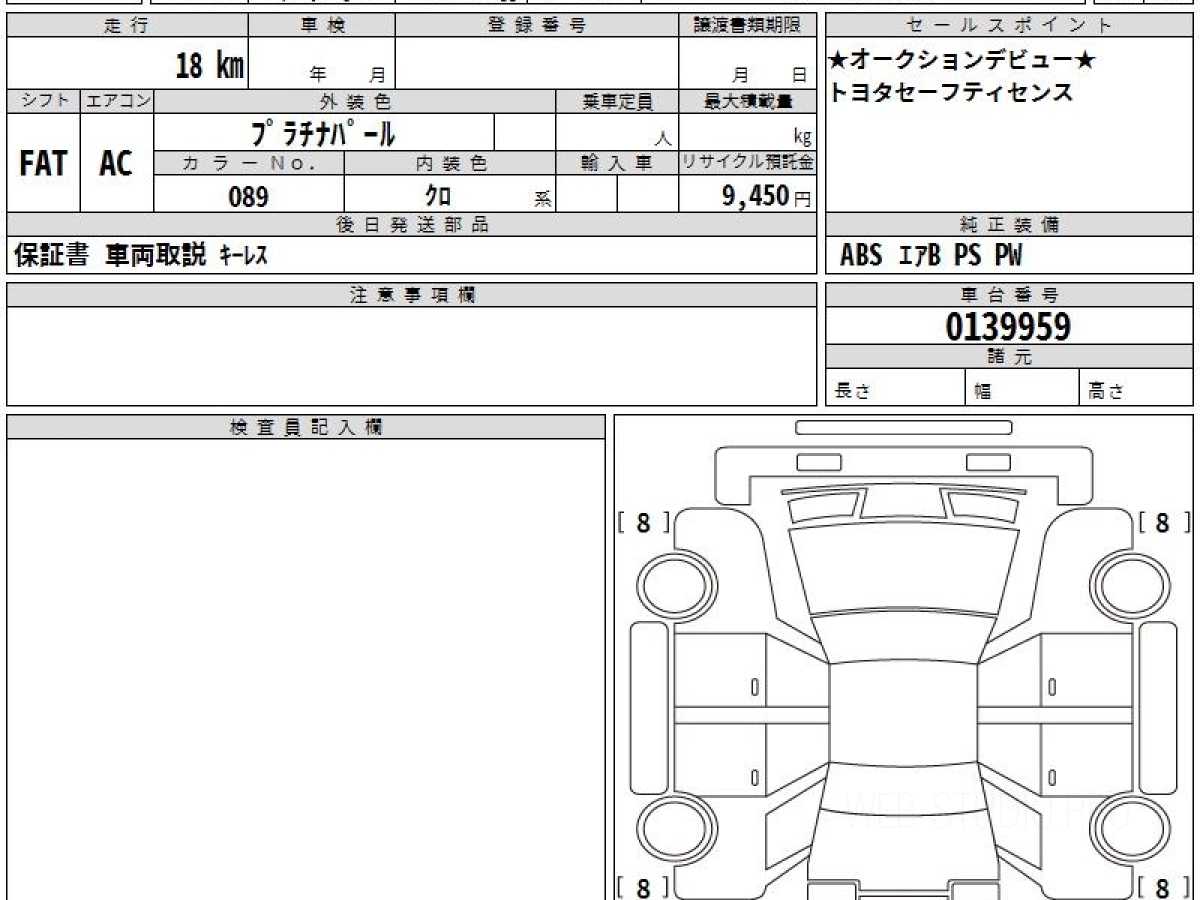The image size is (1200, 900).
Task: Click the upper-left tire rating [8]
Action: (644, 522)
